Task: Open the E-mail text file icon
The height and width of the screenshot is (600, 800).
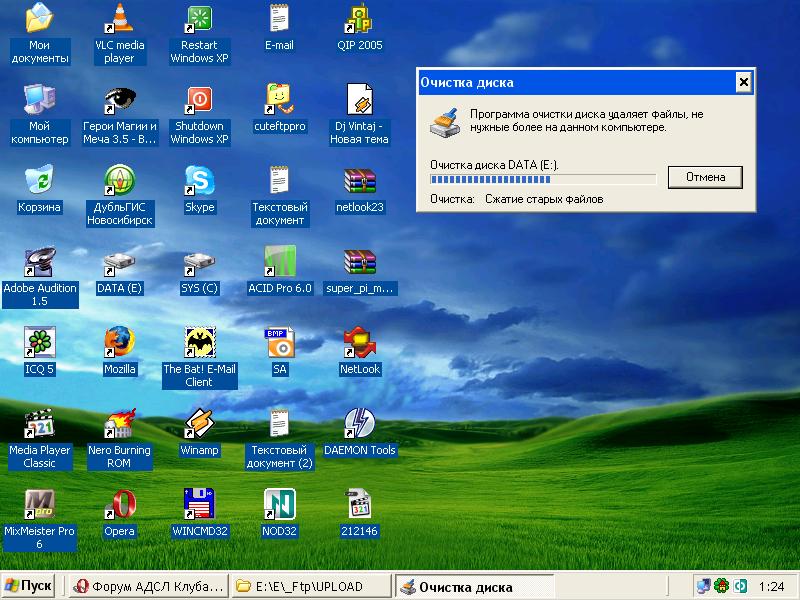Action: click(280, 18)
